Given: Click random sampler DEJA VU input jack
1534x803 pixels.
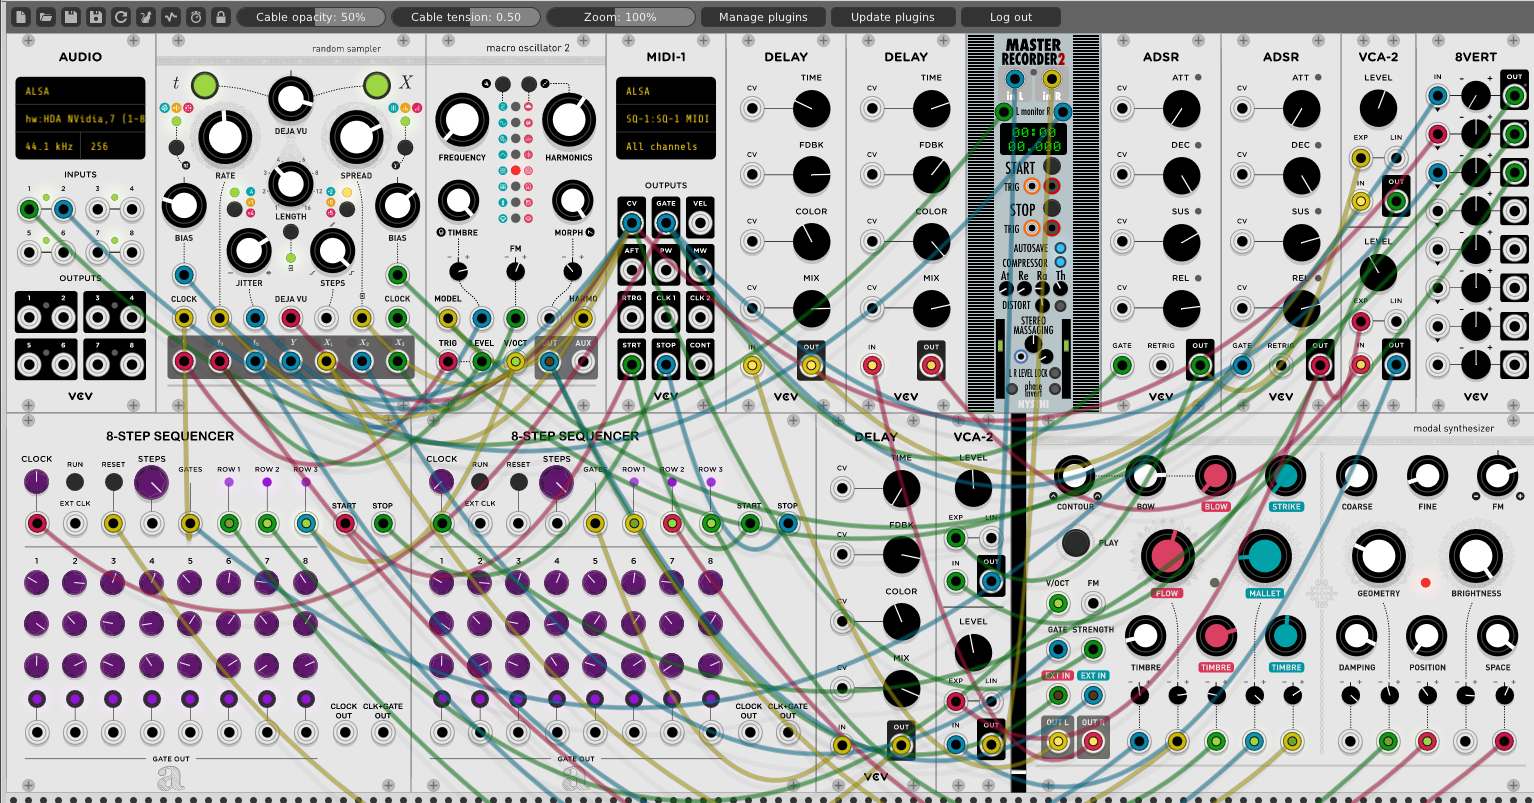Looking at the screenshot, I should (291, 319).
